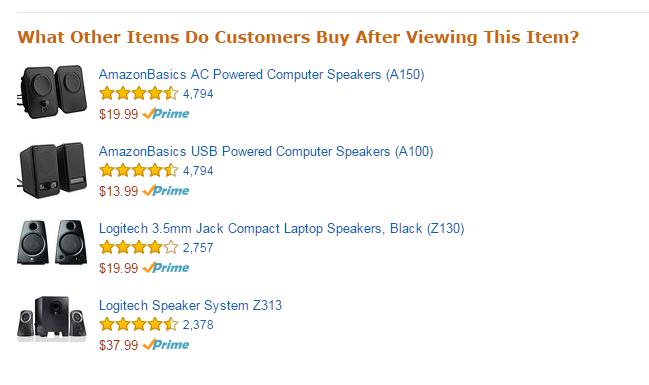Screen dimensions: 649x385
Task: Open 2,378 reviews for Logitech Z313
Action: point(198,325)
